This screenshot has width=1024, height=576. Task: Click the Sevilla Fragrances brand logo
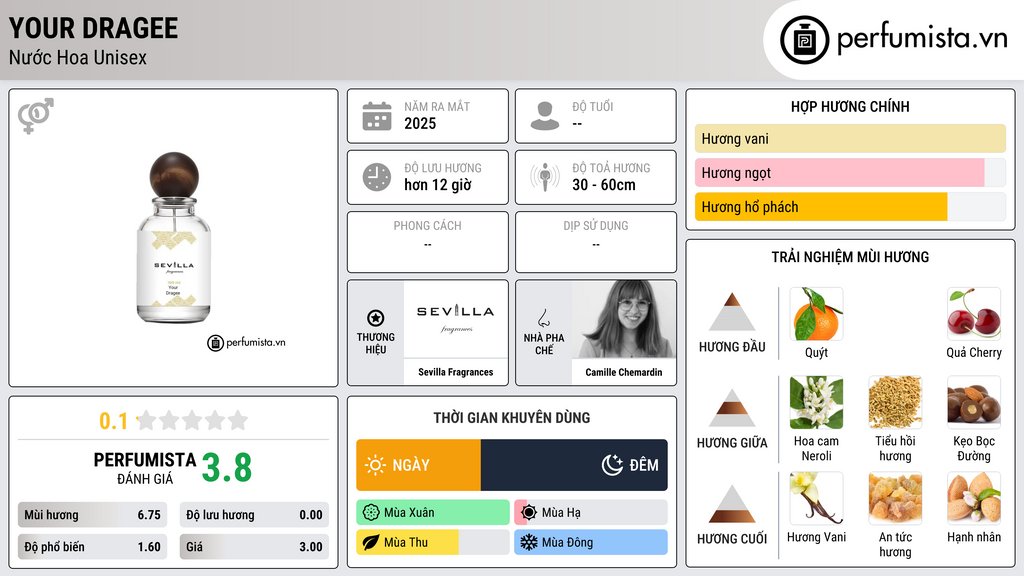point(455,319)
